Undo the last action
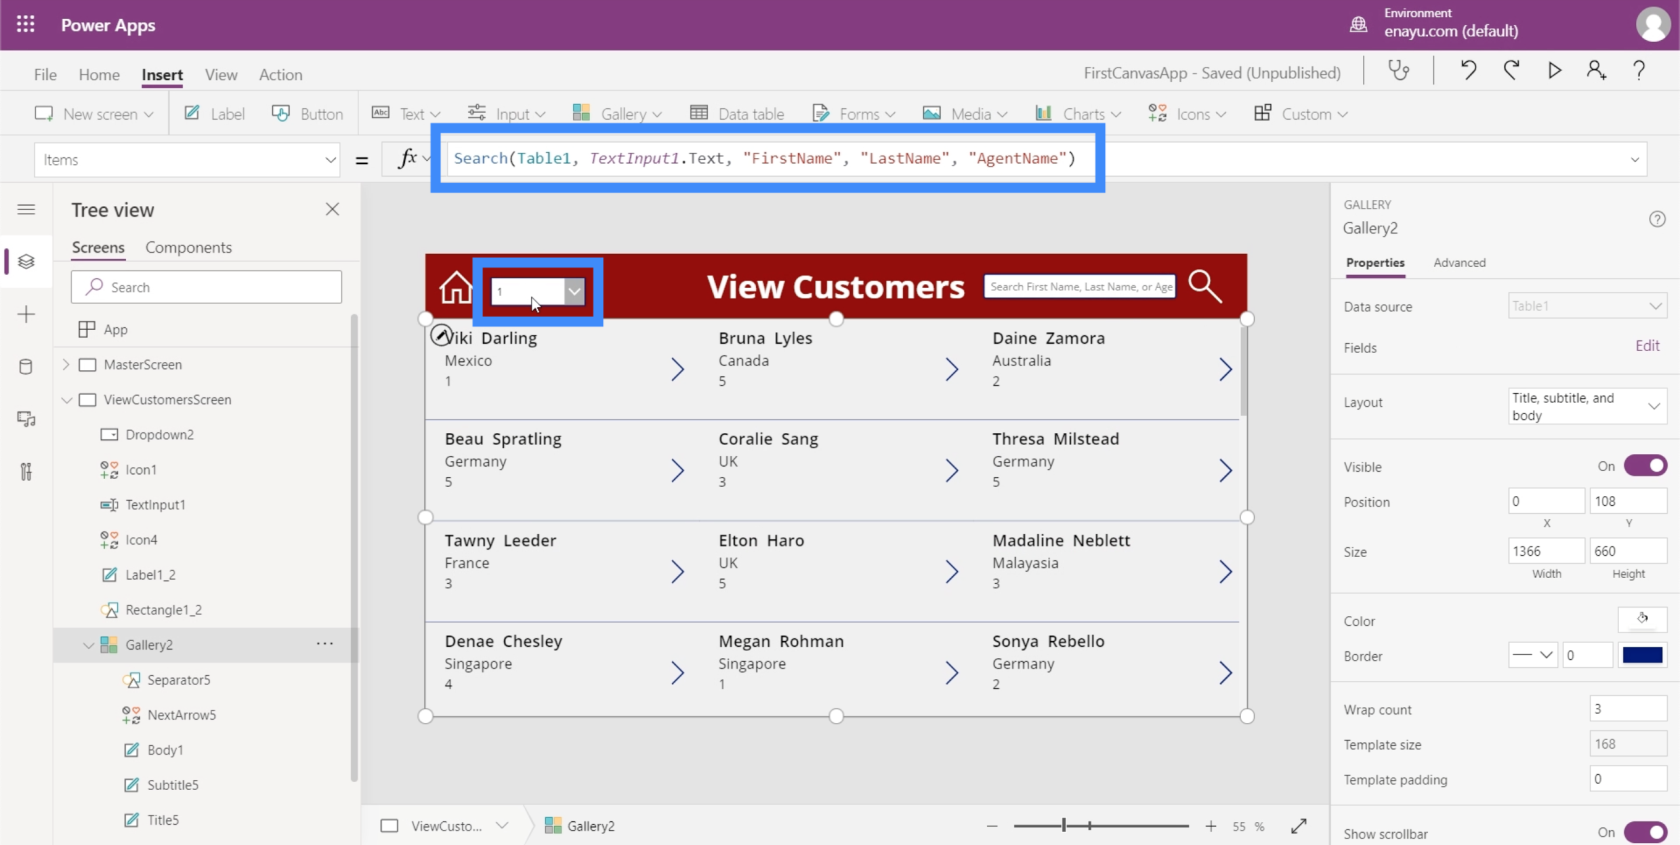Screen dimensions: 1680x845 tap(1468, 70)
